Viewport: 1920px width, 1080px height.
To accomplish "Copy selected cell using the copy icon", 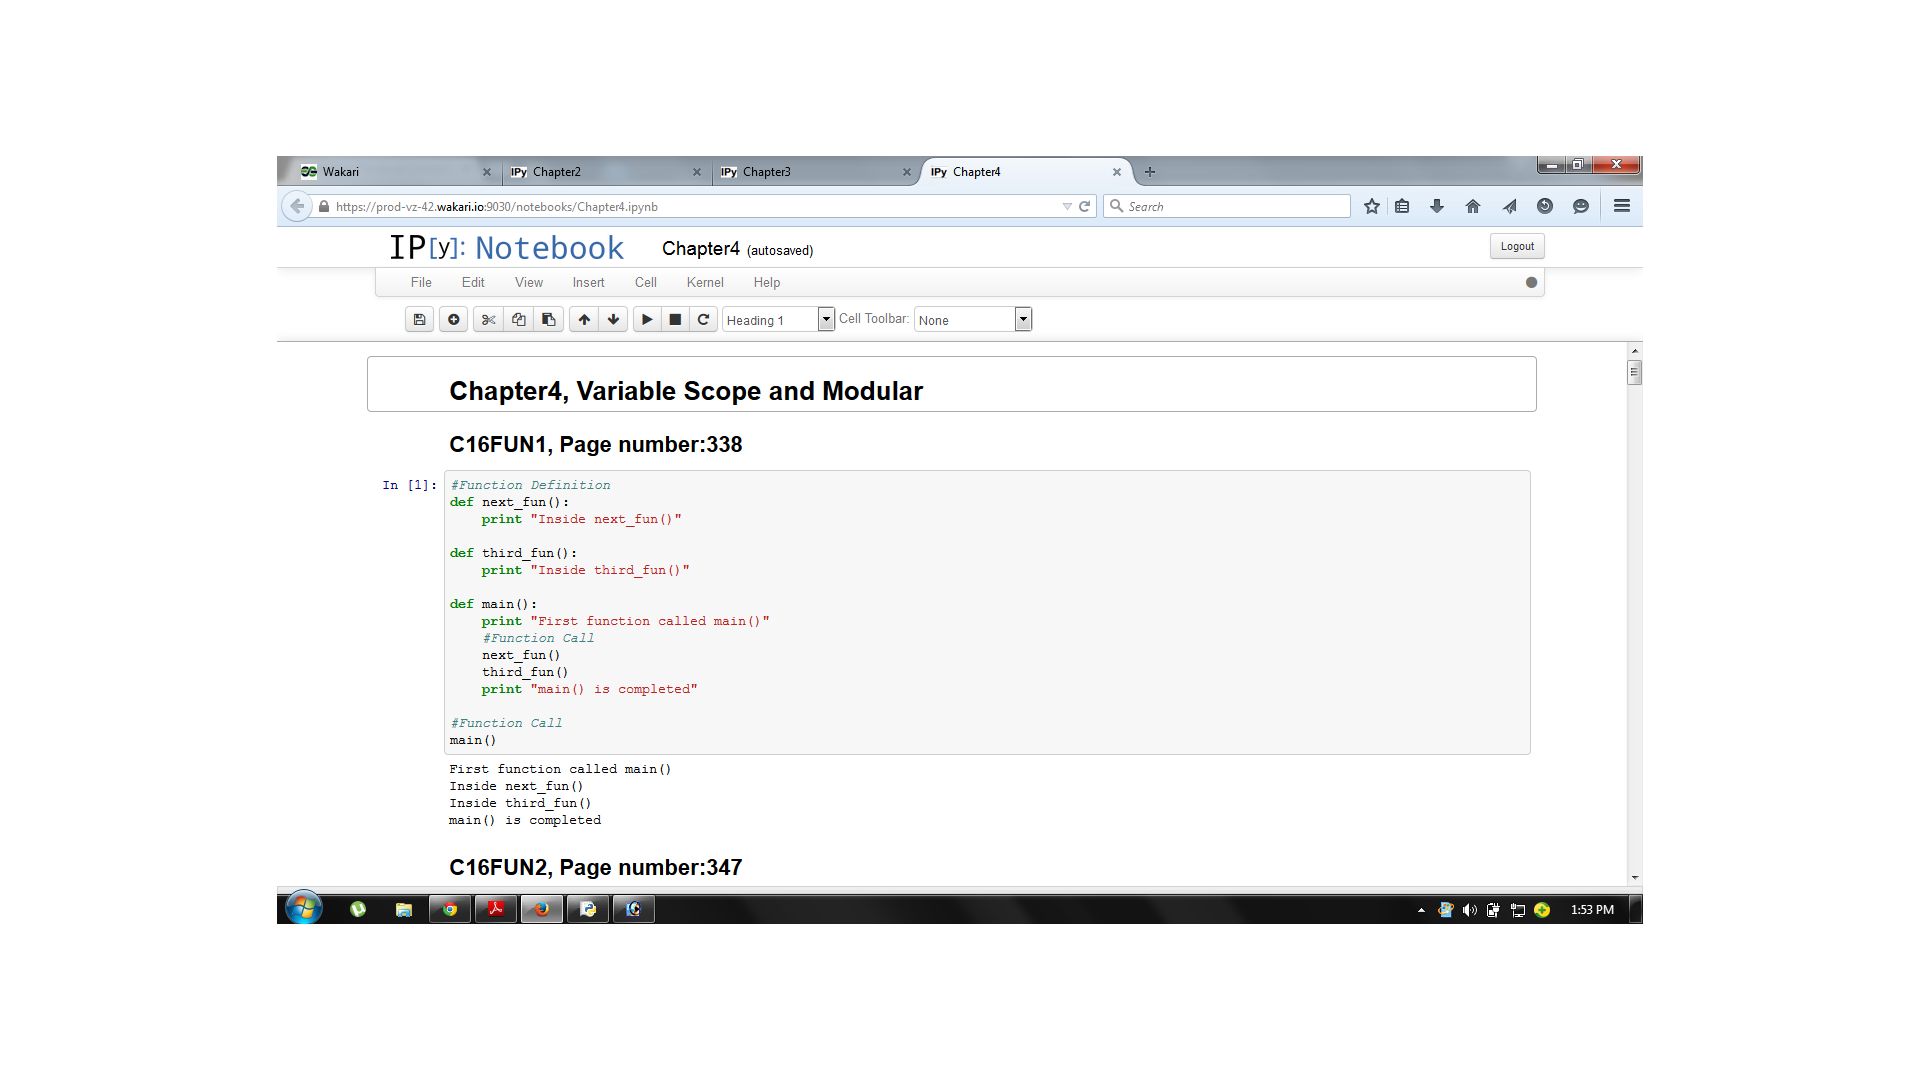I will pyautogui.click(x=518, y=319).
